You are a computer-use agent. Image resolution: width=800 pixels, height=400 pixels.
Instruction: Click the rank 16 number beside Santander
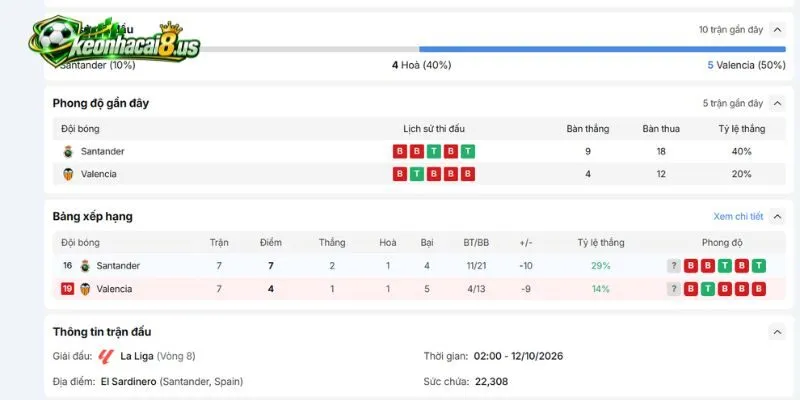67,266
